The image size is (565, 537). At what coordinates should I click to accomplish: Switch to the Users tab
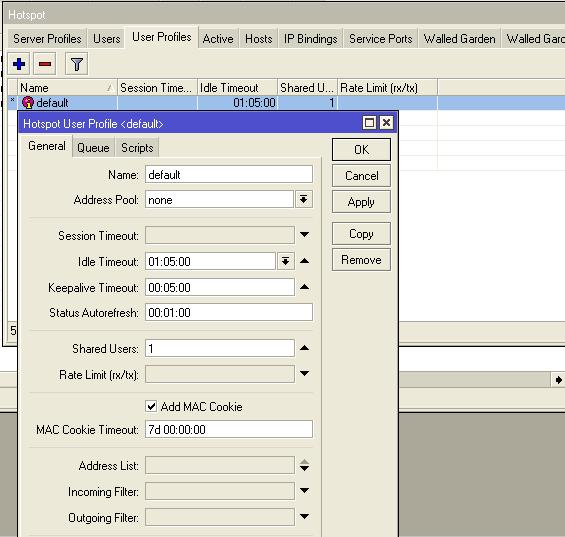click(106, 39)
